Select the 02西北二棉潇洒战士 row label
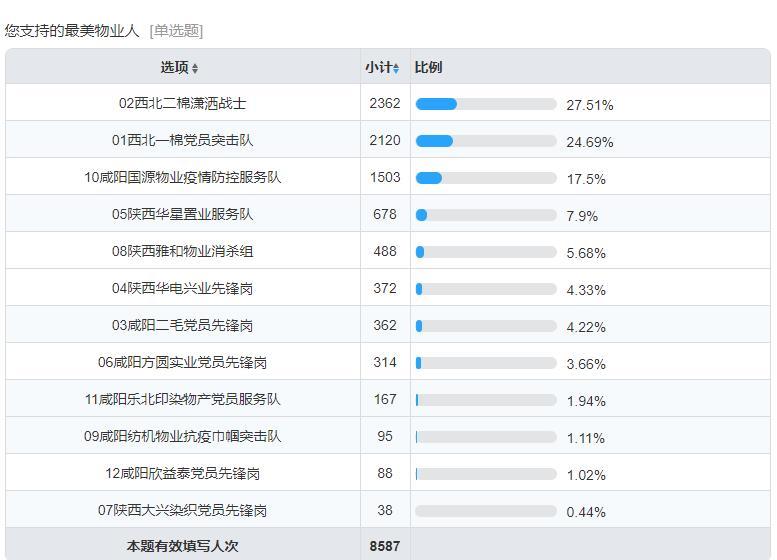 click(182, 103)
